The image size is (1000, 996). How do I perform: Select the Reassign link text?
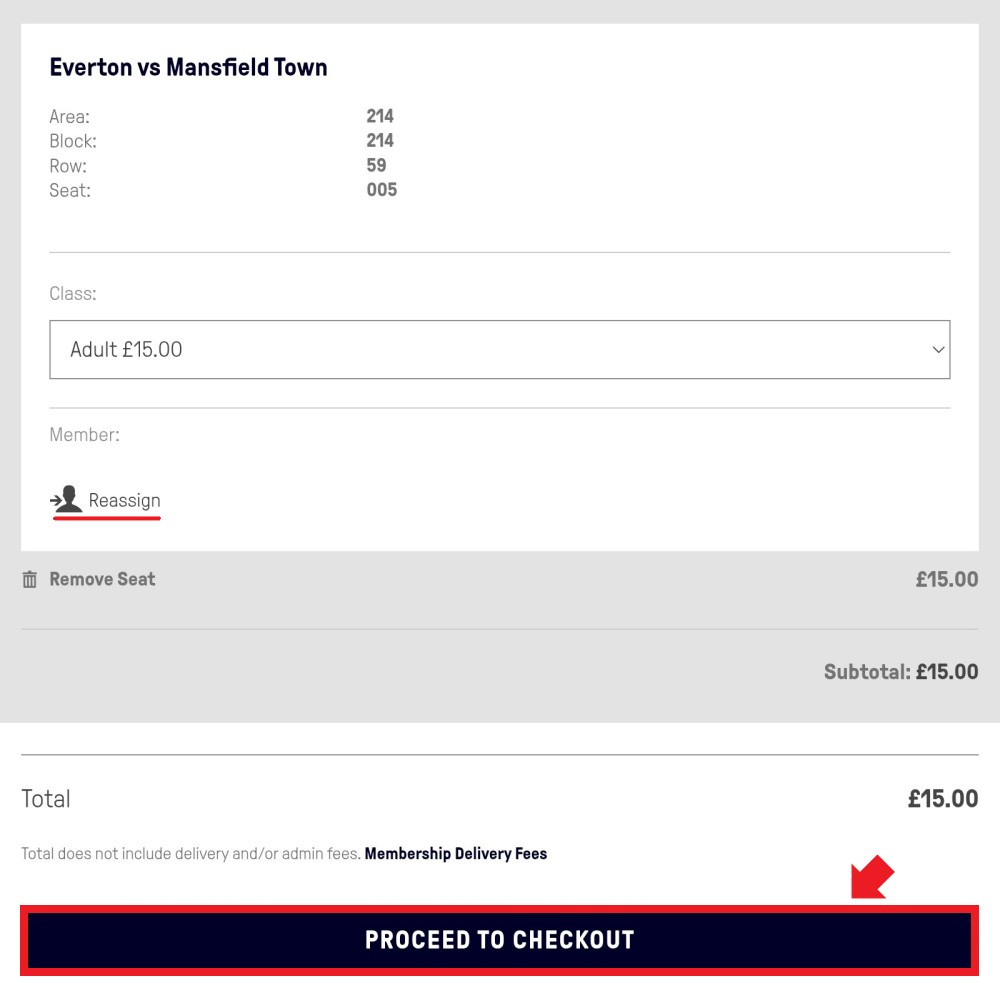[x=124, y=501]
